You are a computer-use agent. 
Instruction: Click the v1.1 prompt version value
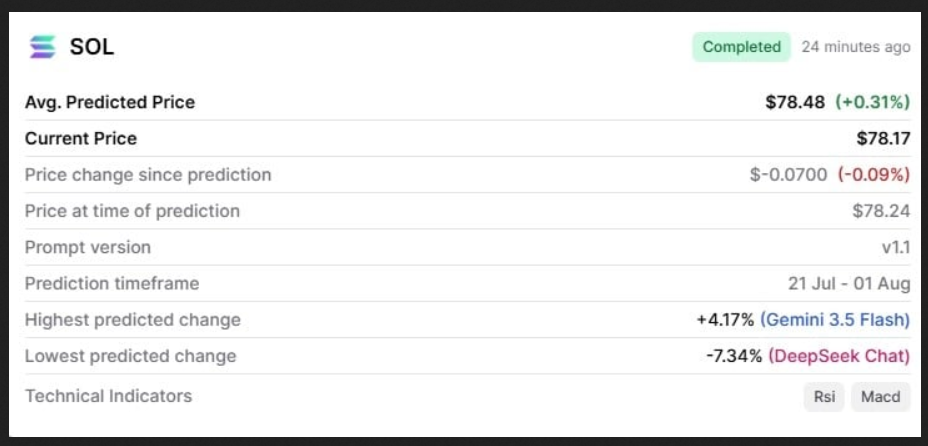tap(896, 247)
